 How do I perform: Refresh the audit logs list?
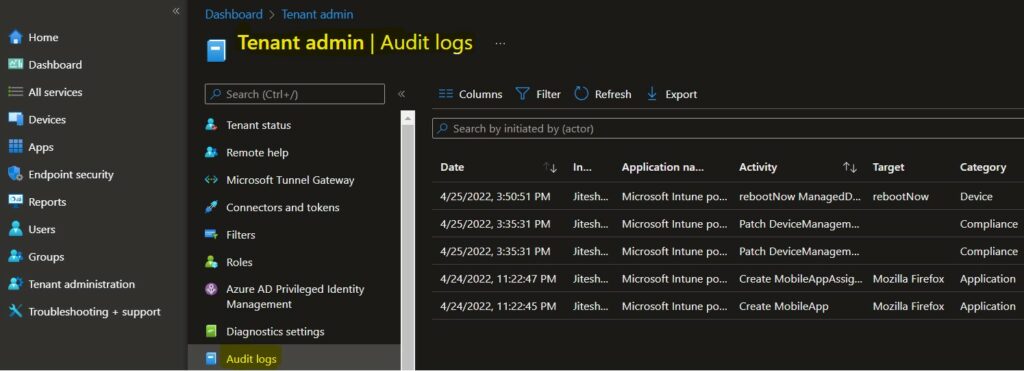pyautogui.click(x=603, y=94)
